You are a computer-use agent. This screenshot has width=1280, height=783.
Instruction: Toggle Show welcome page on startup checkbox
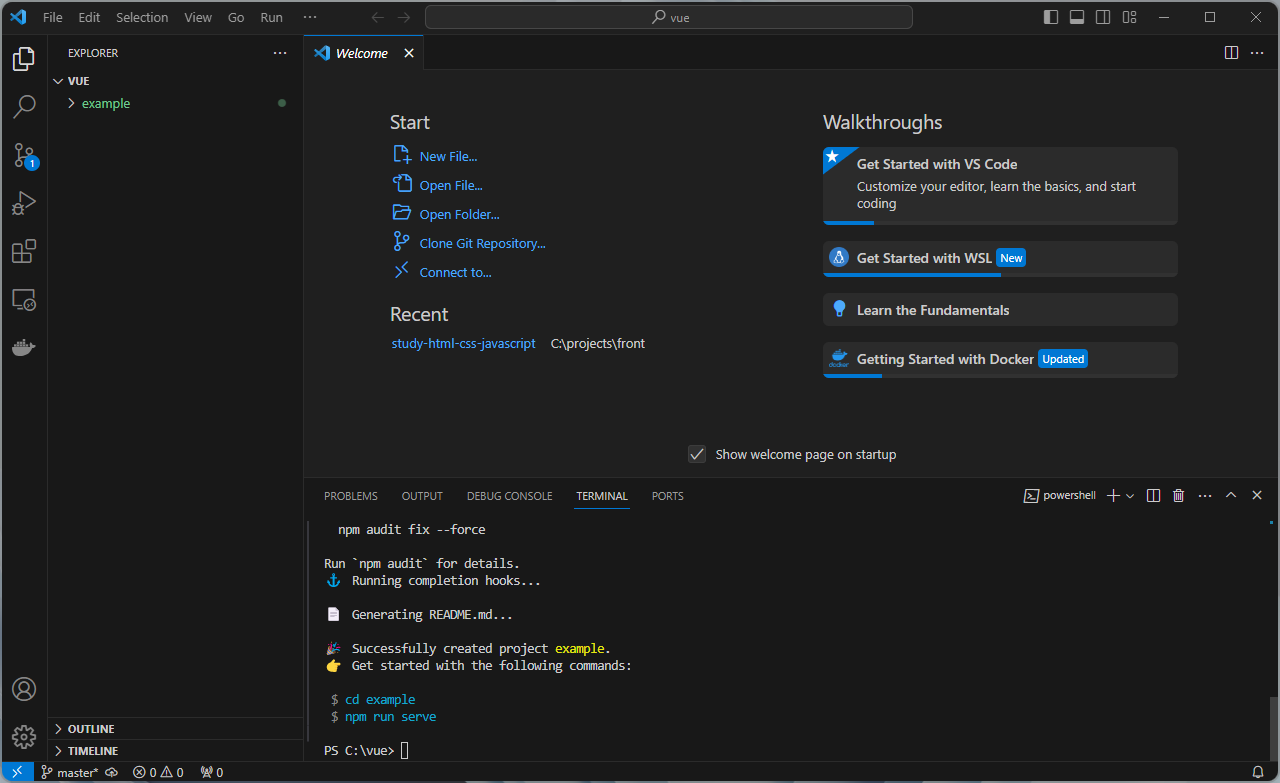(x=697, y=454)
